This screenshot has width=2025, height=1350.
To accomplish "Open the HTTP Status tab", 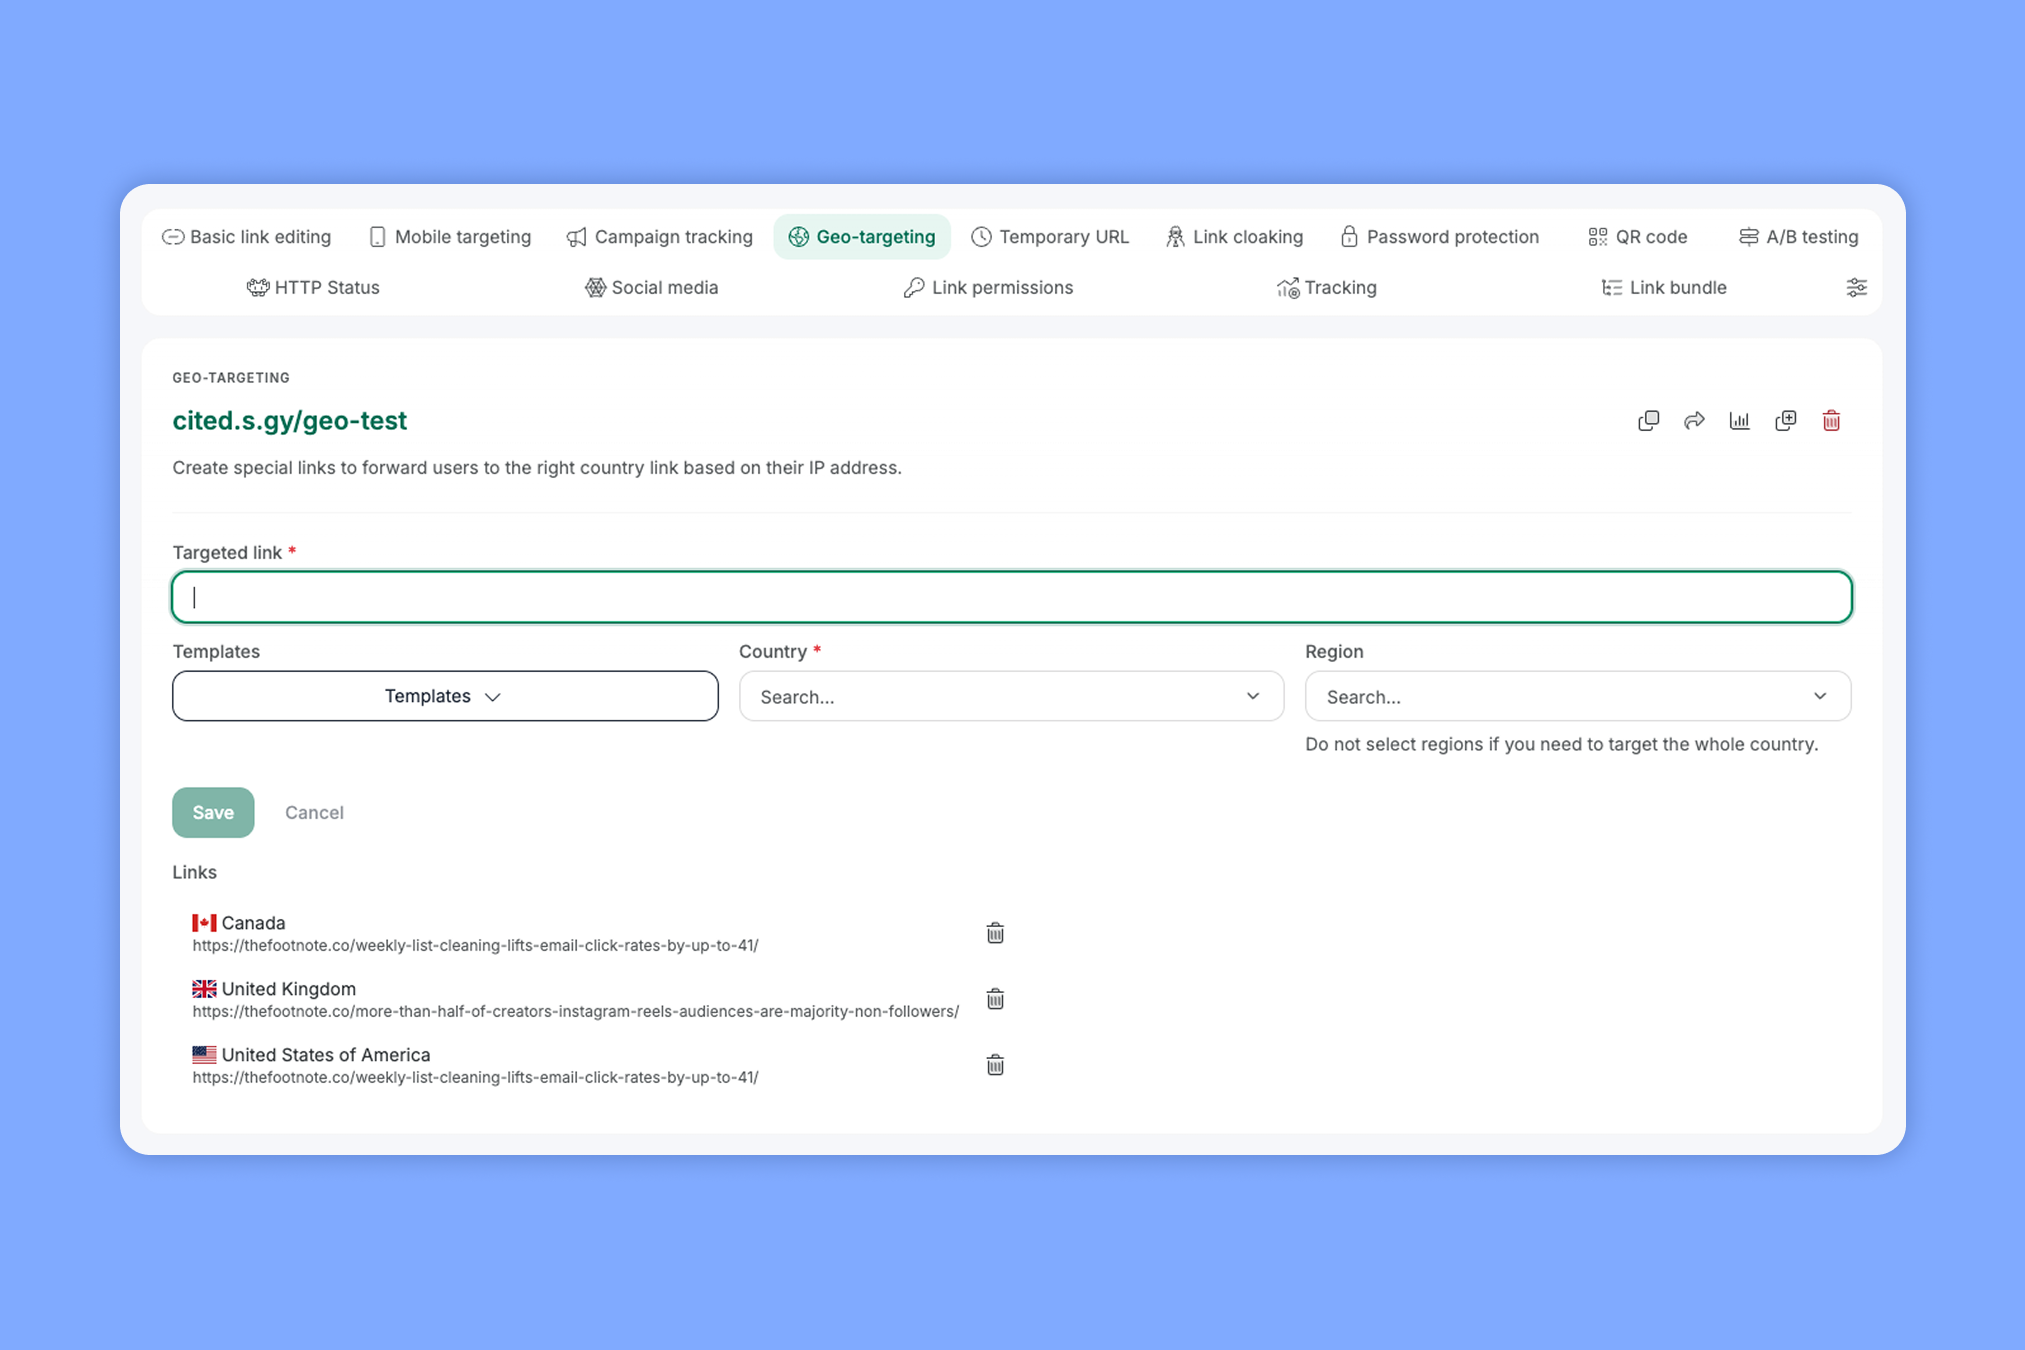I will click(313, 288).
